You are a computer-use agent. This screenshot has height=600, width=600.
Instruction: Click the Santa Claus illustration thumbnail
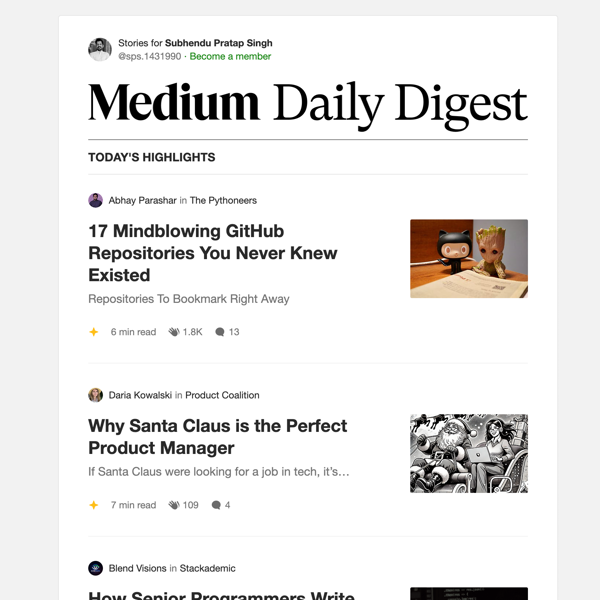(468, 453)
